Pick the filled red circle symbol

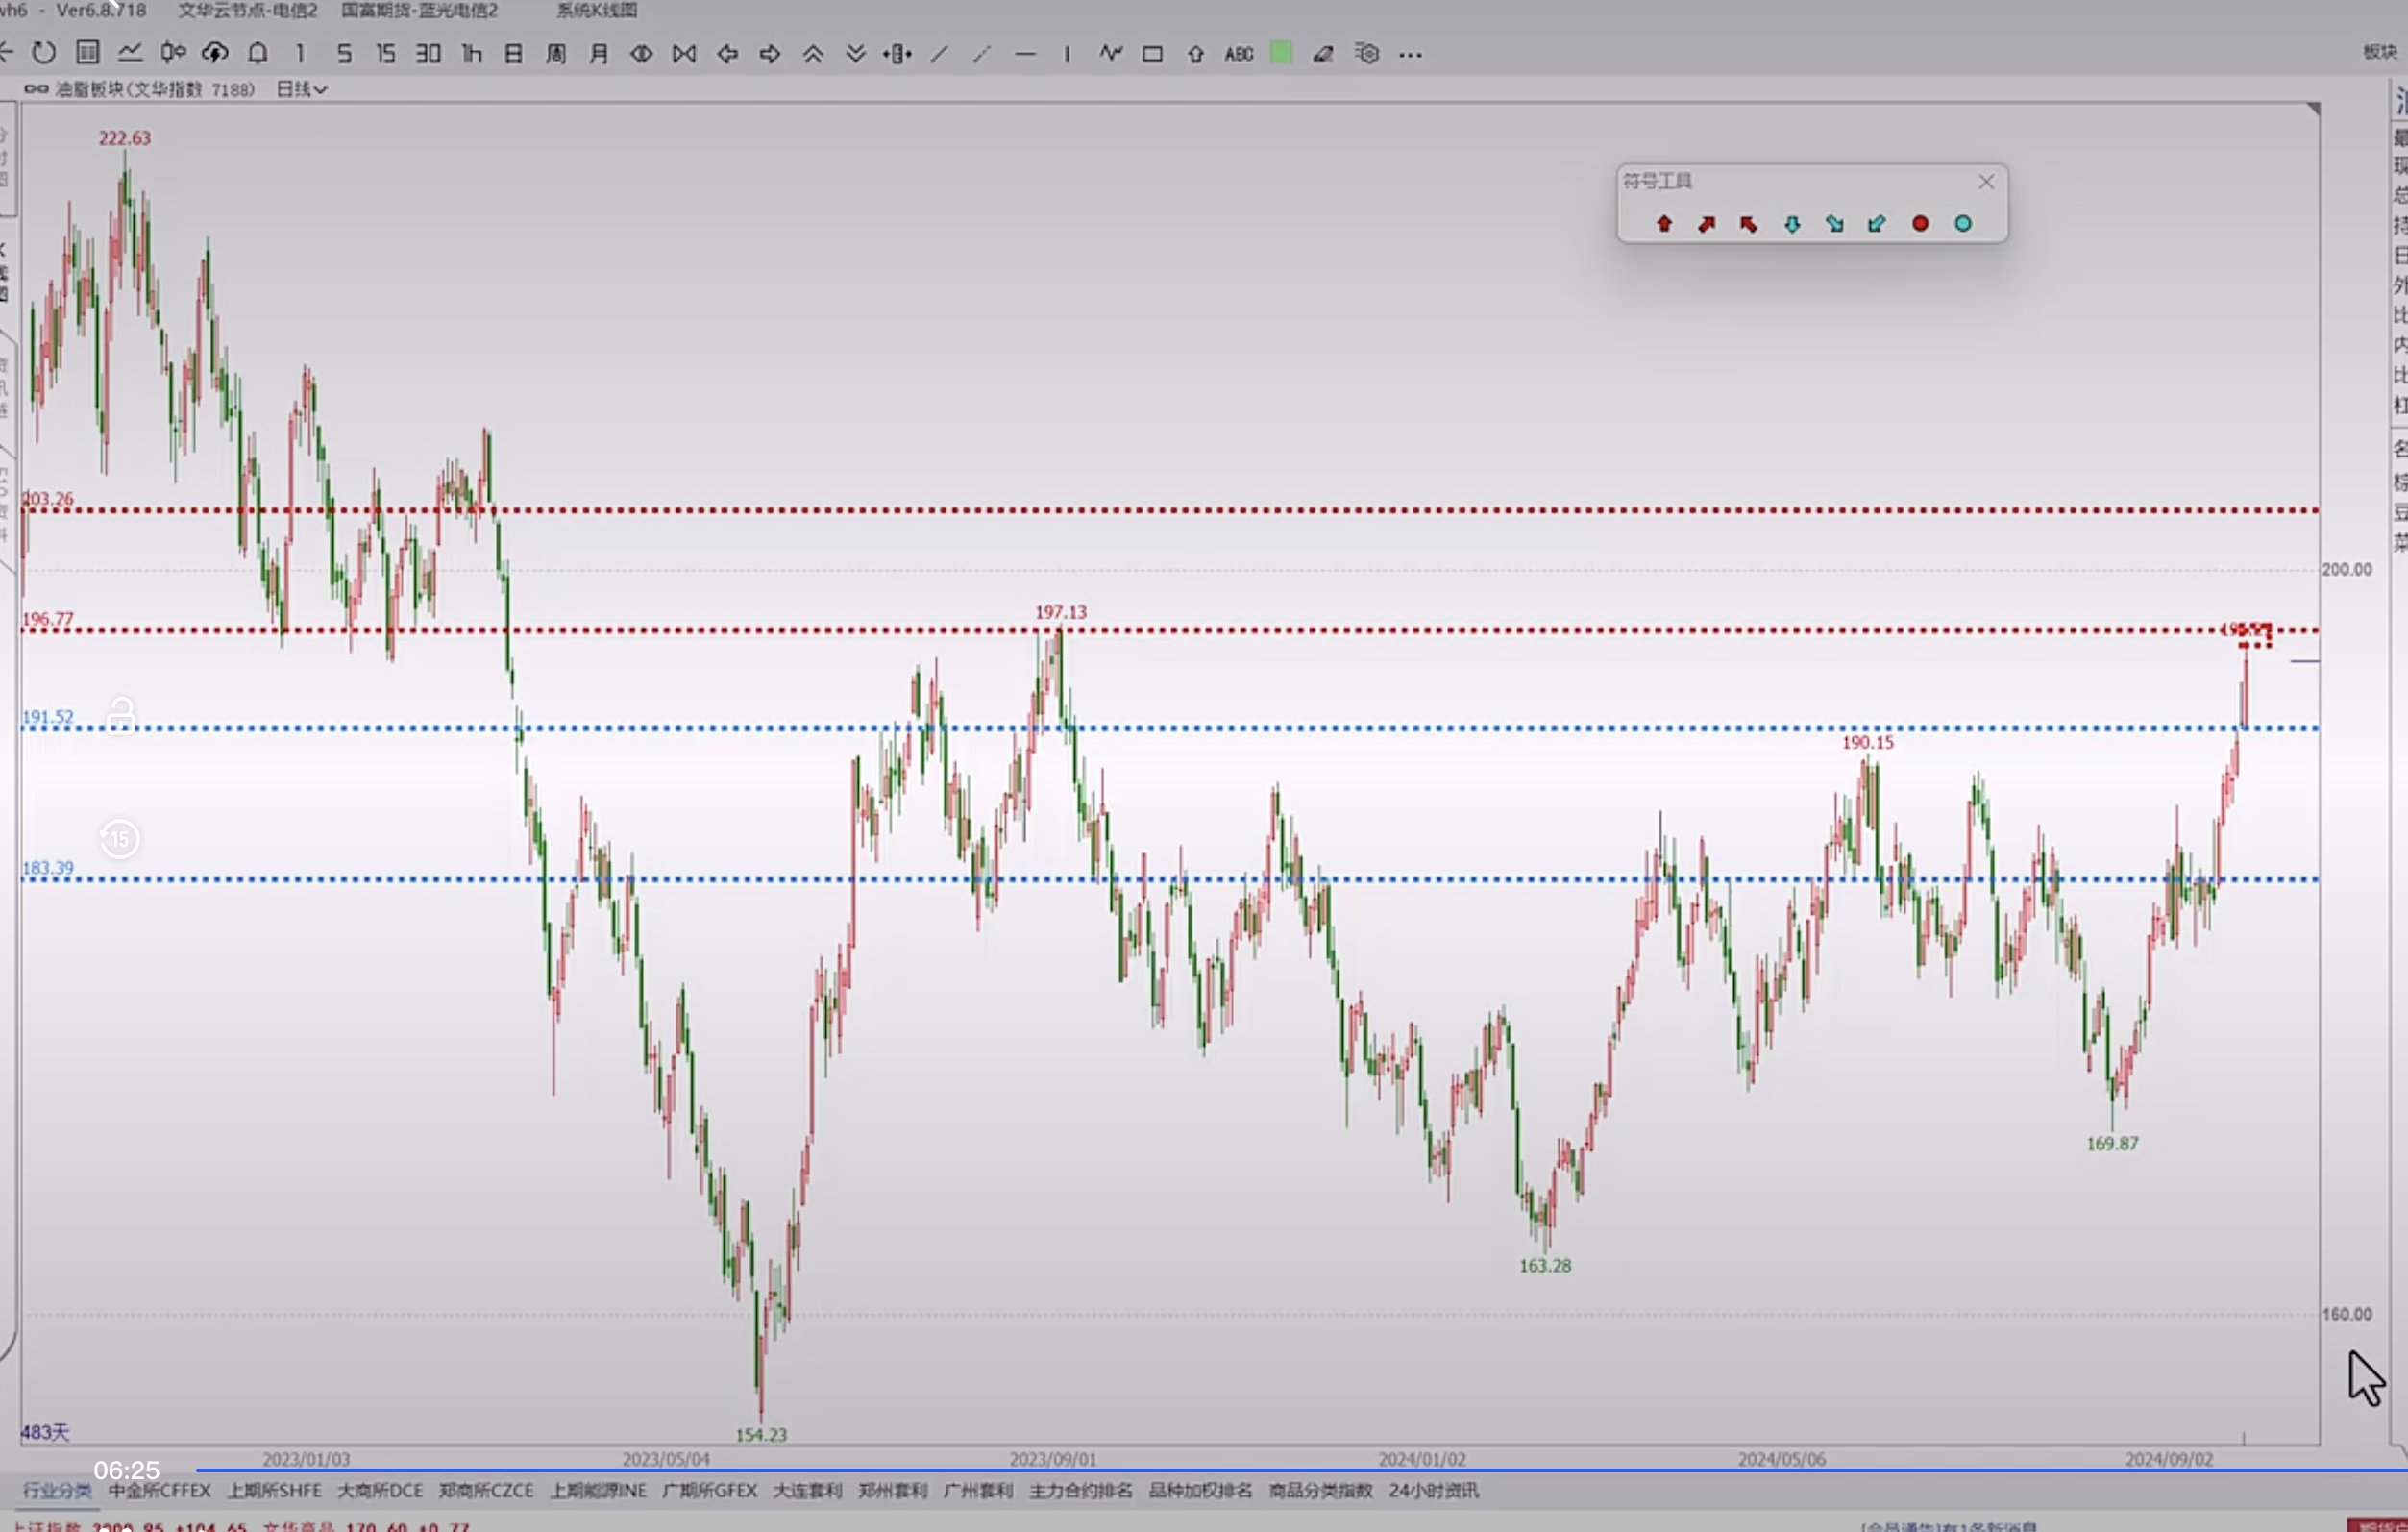(1920, 224)
